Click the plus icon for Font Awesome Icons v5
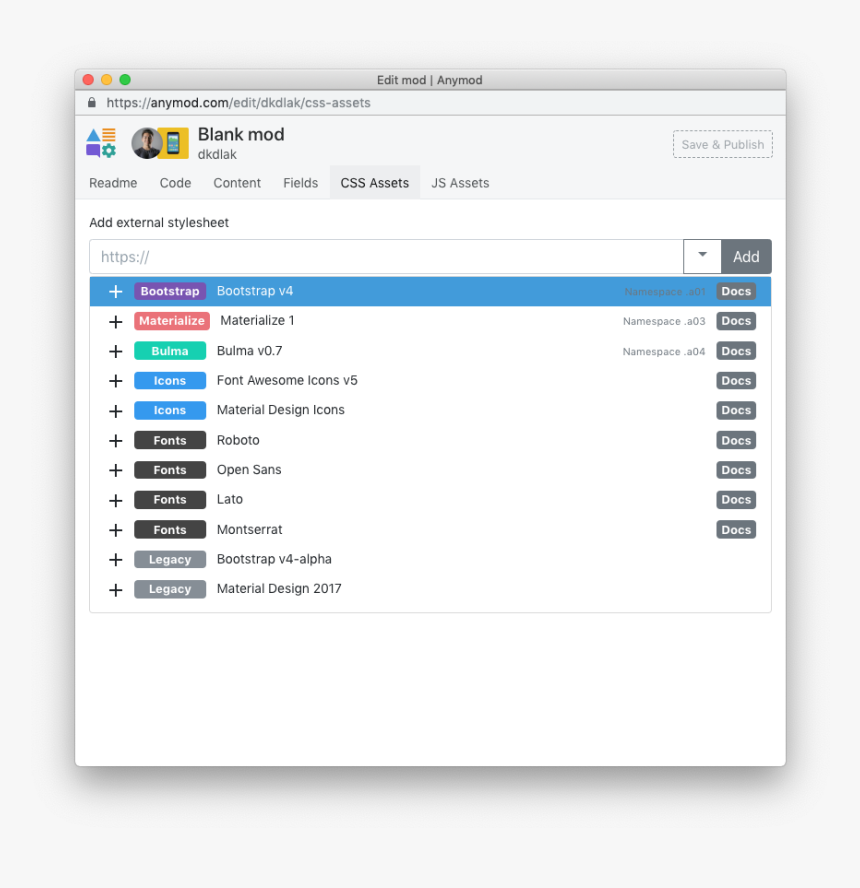Screen dimensions: 860x888 (x=115, y=381)
